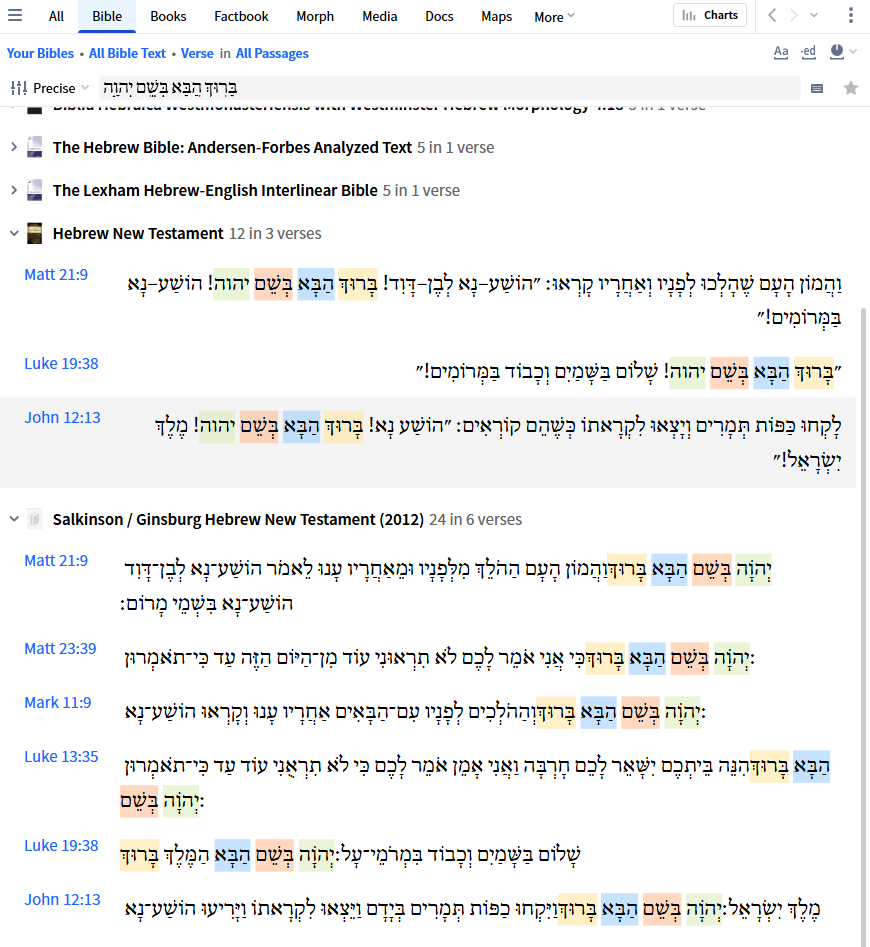Star this search as favorite
This screenshot has width=870, height=947.
click(x=851, y=88)
